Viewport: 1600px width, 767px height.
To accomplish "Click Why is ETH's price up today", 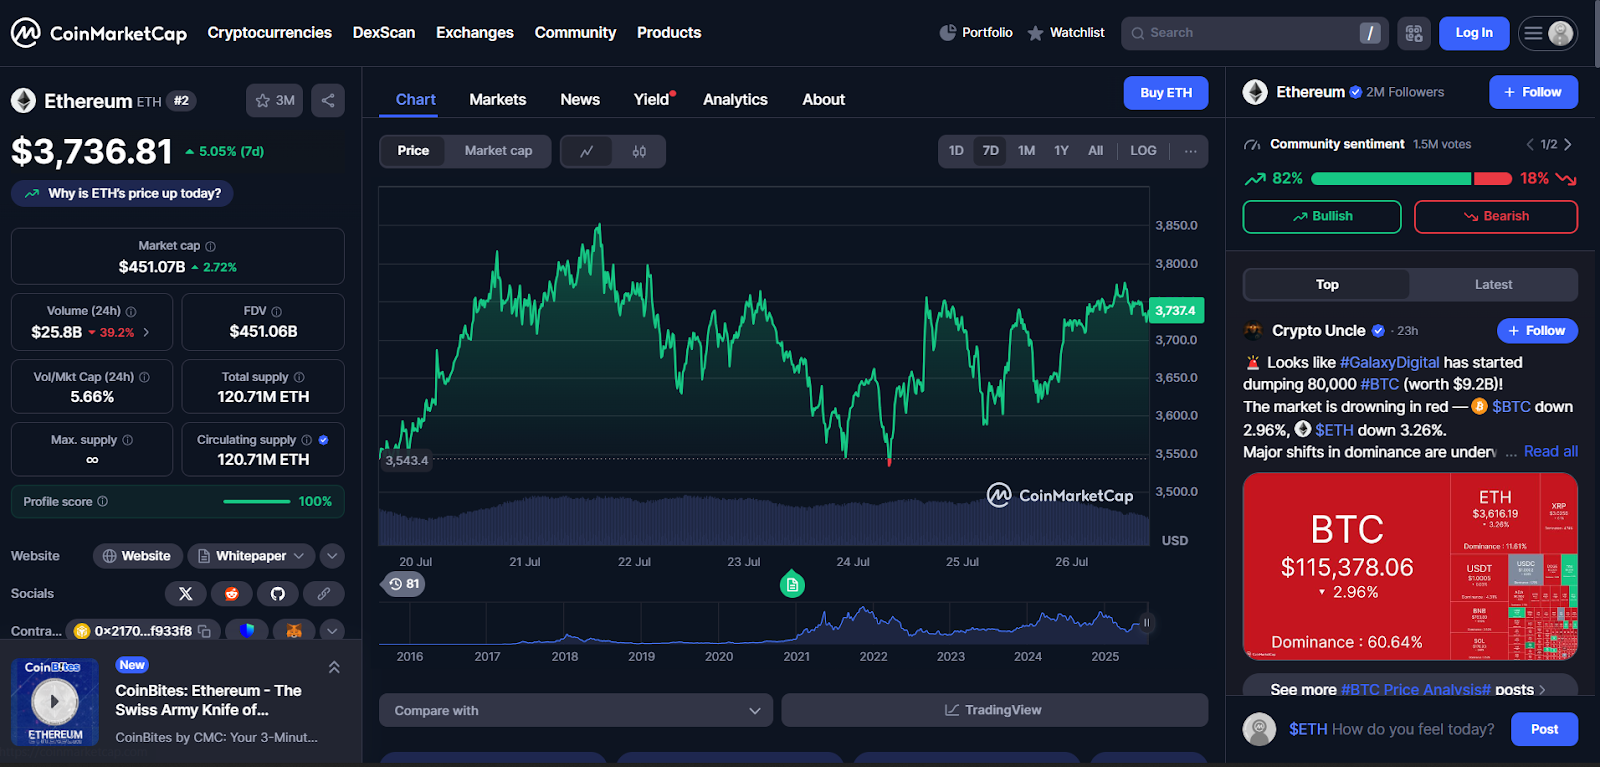I will 122,193.
